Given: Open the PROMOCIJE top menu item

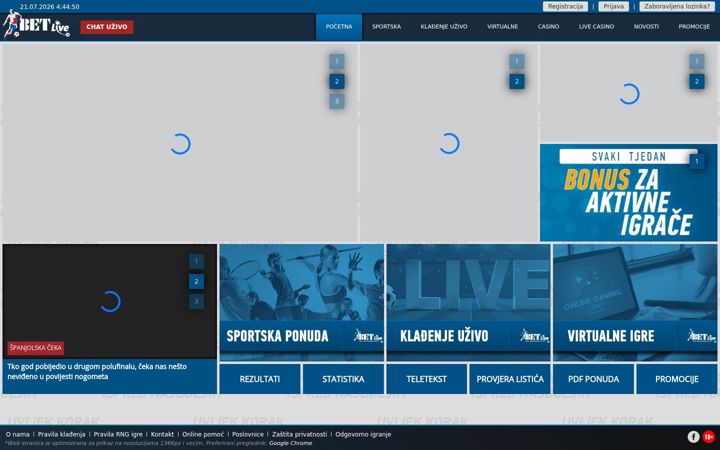Looking at the screenshot, I should coord(694,27).
